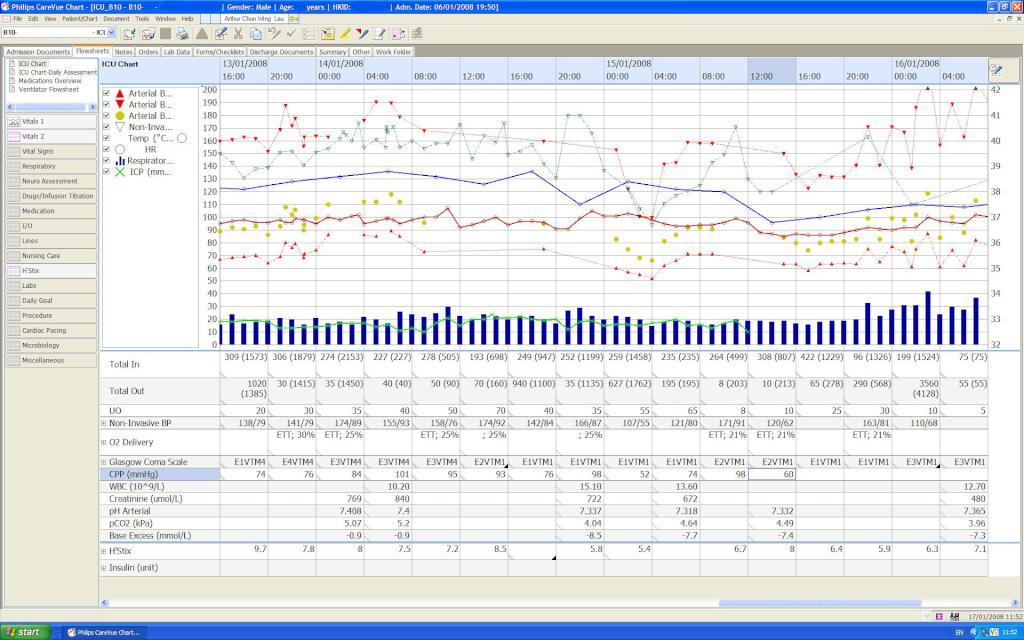Click the Vitals 1 graph icon
The height and width of the screenshot is (640, 1024).
click(14, 121)
